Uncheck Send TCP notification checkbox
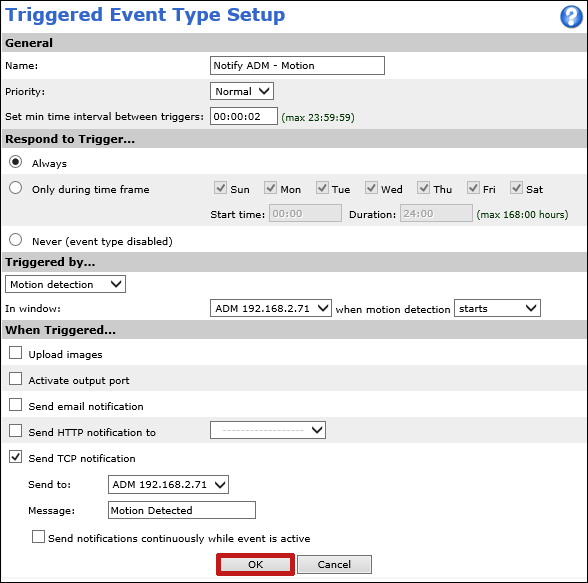This screenshot has height=583, width=588. [15, 457]
